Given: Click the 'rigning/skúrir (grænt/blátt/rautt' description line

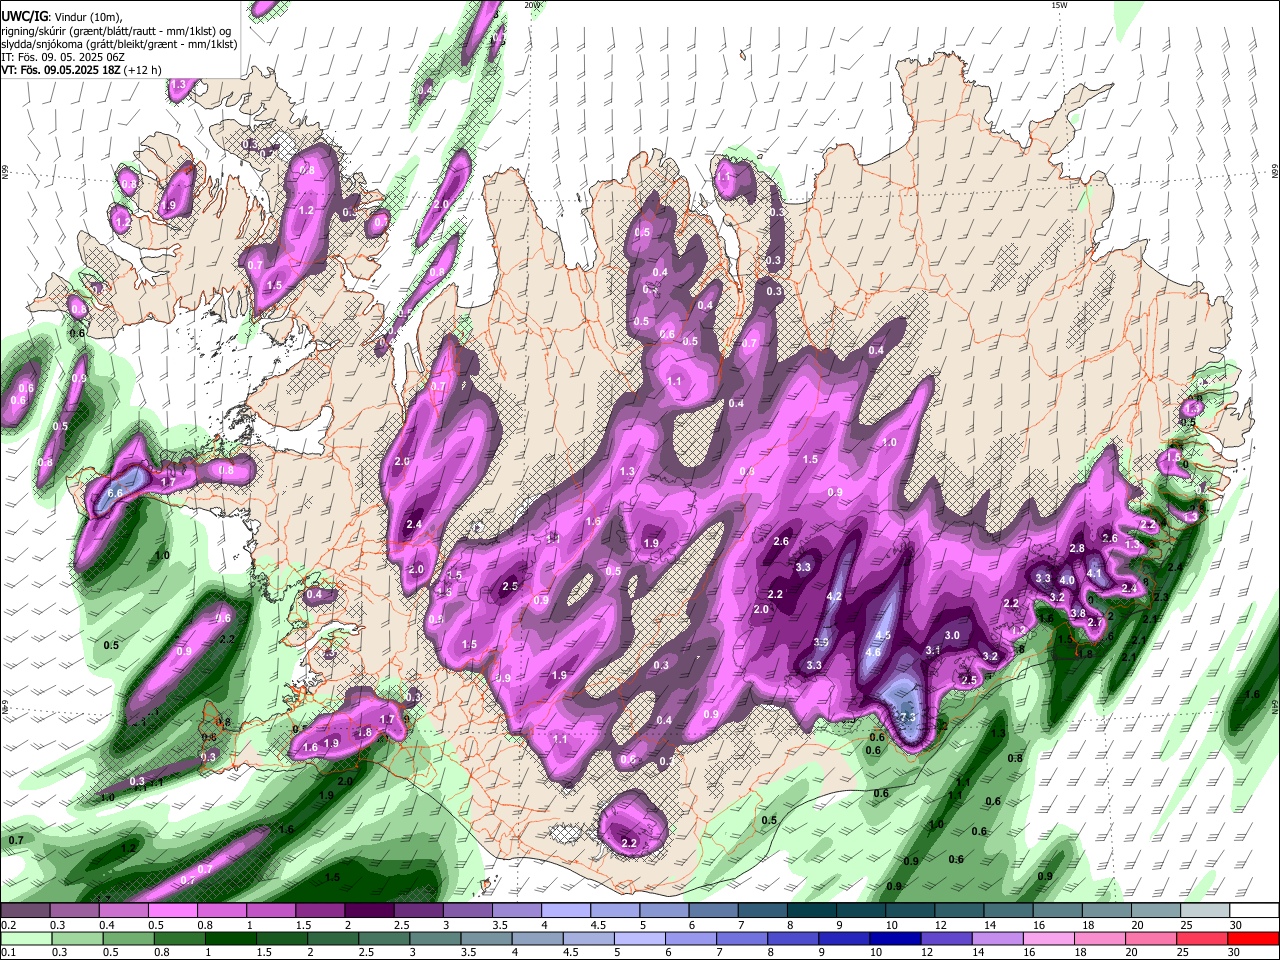Looking at the screenshot, I should tap(116, 31).
